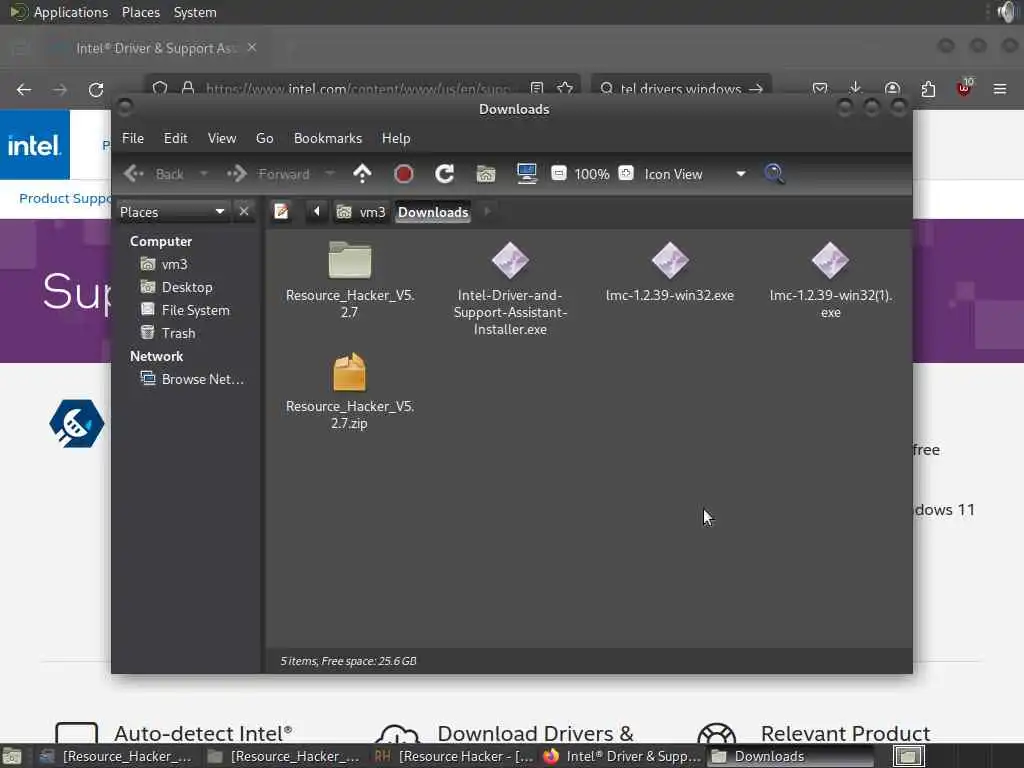Click the Downloads taskbar entry

click(x=790, y=756)
